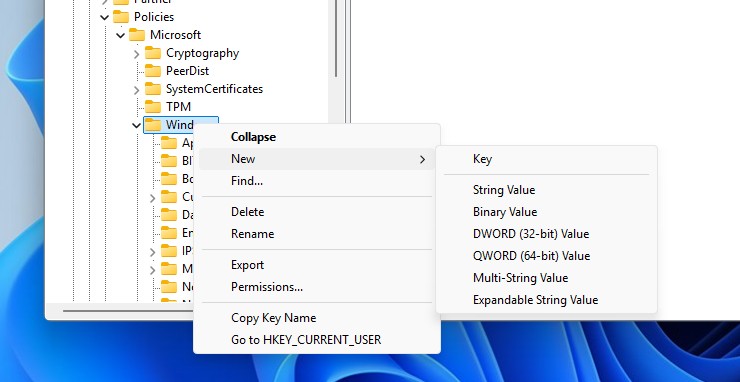Open the New submenu entry

[317, 159]
